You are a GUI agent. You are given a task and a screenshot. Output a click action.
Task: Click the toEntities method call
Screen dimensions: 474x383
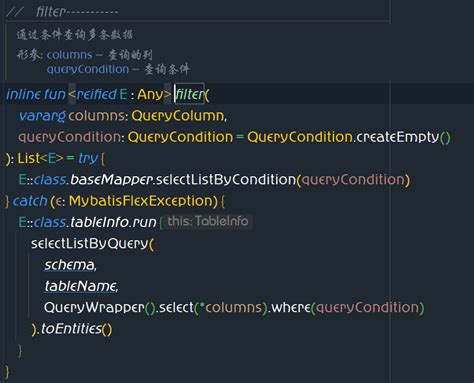coord(71,329)
